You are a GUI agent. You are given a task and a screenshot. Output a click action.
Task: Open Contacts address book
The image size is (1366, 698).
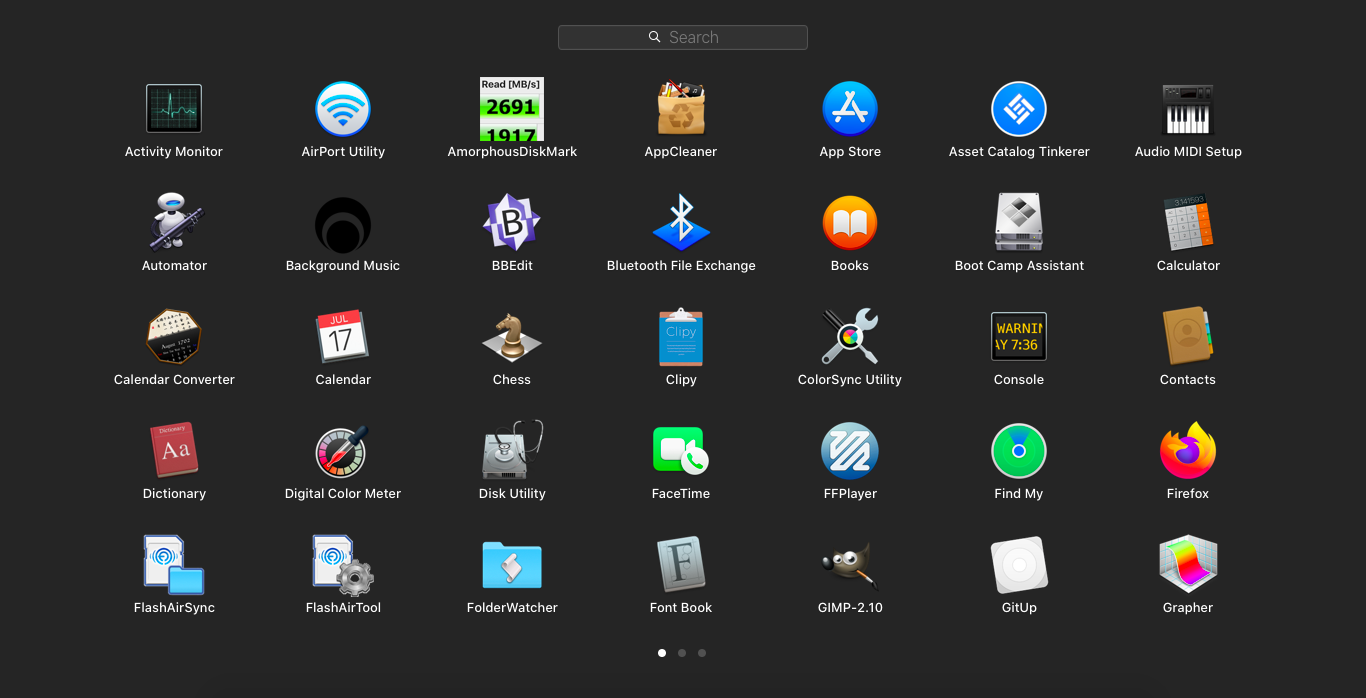(x=1188, y=337)
